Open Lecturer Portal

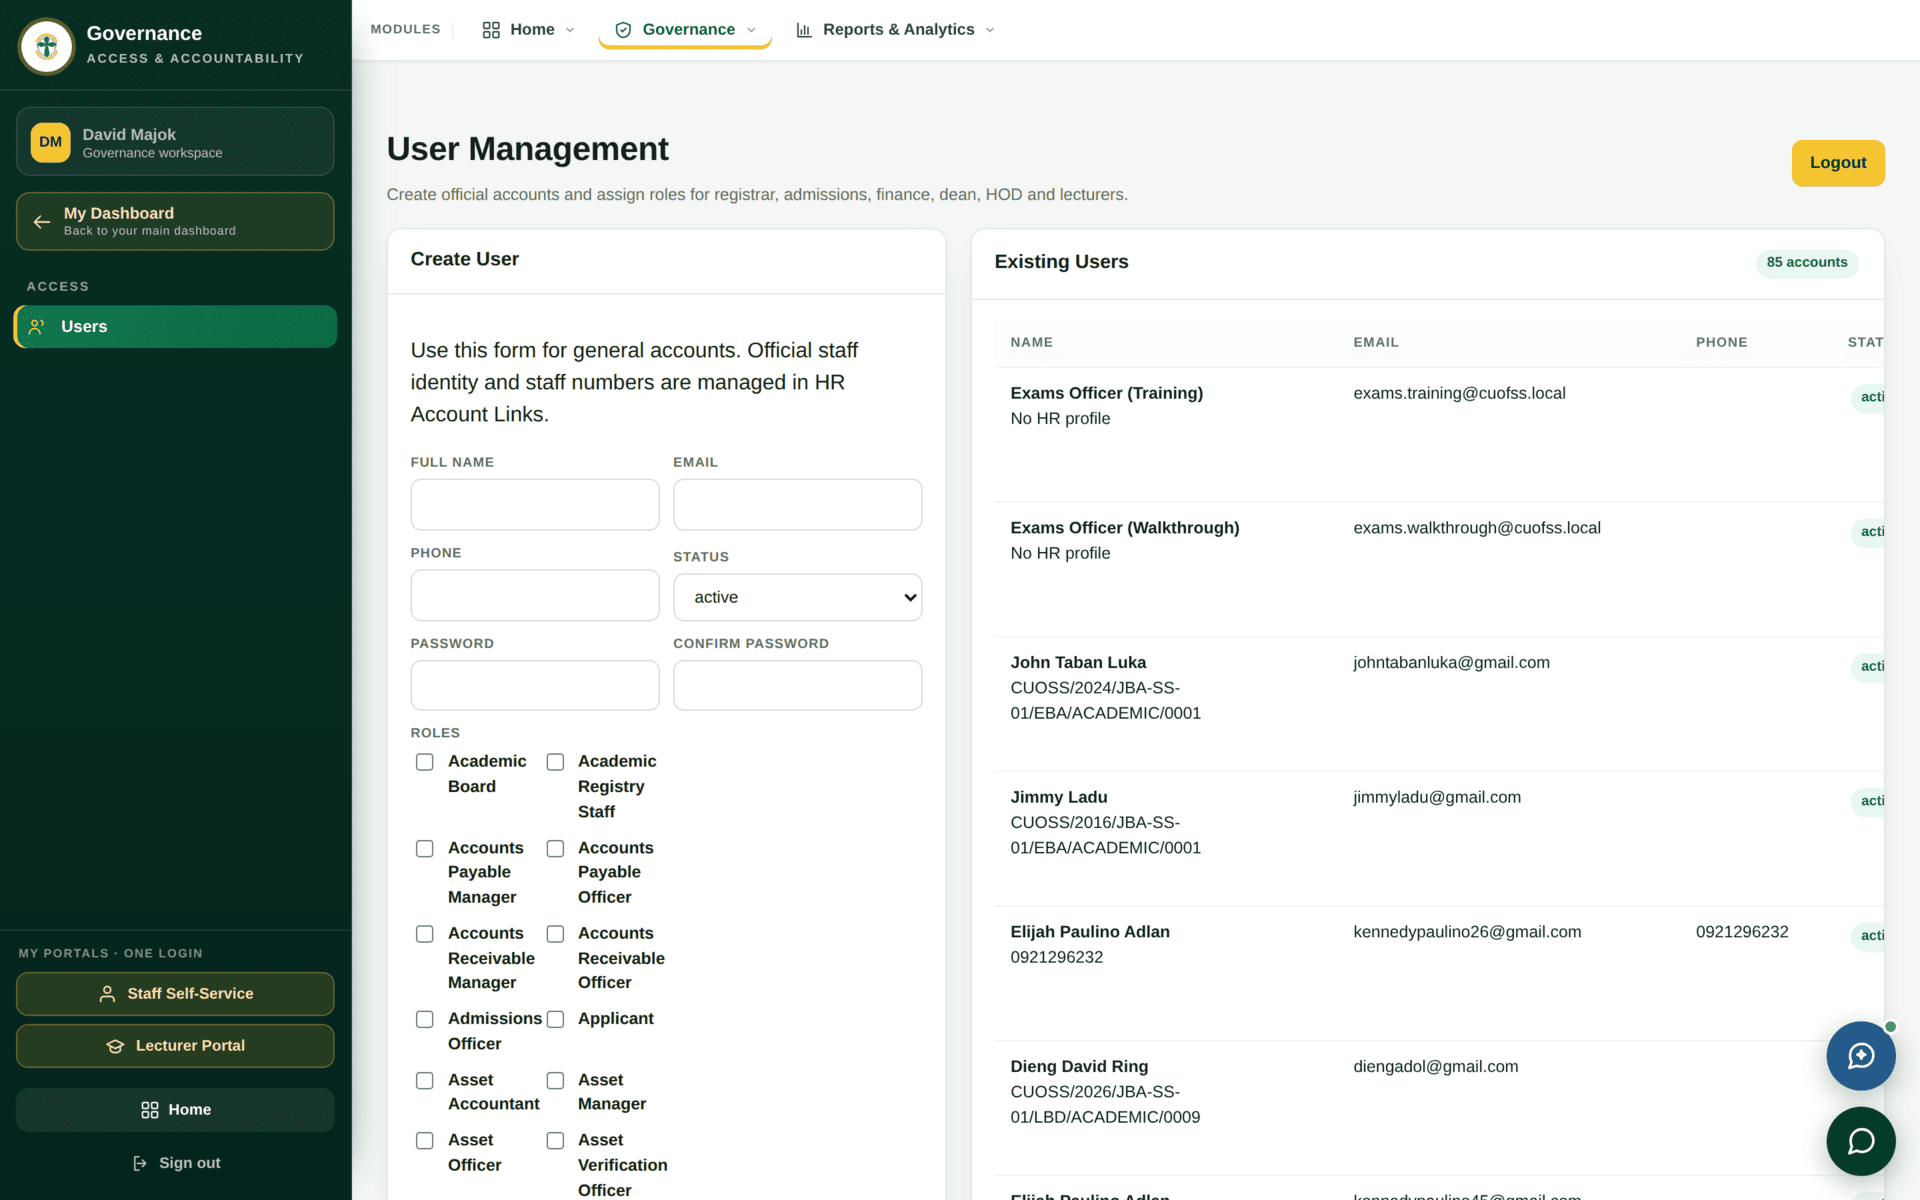click(x=175, y=1046)
